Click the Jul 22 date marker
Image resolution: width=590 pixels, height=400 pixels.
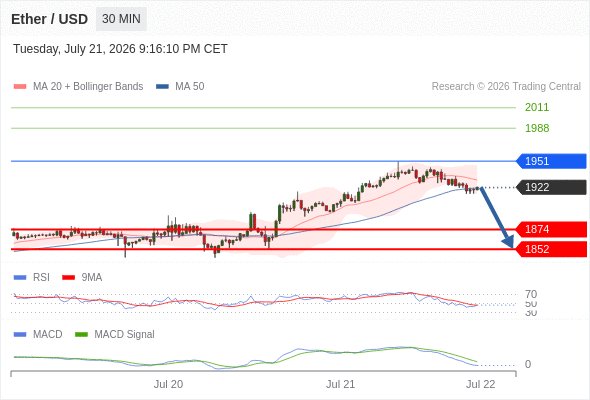pos(481,384)
